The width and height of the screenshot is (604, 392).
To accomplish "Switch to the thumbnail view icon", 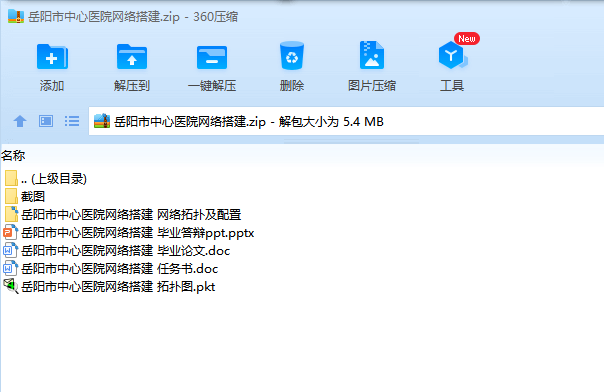I will pos(46,121).
